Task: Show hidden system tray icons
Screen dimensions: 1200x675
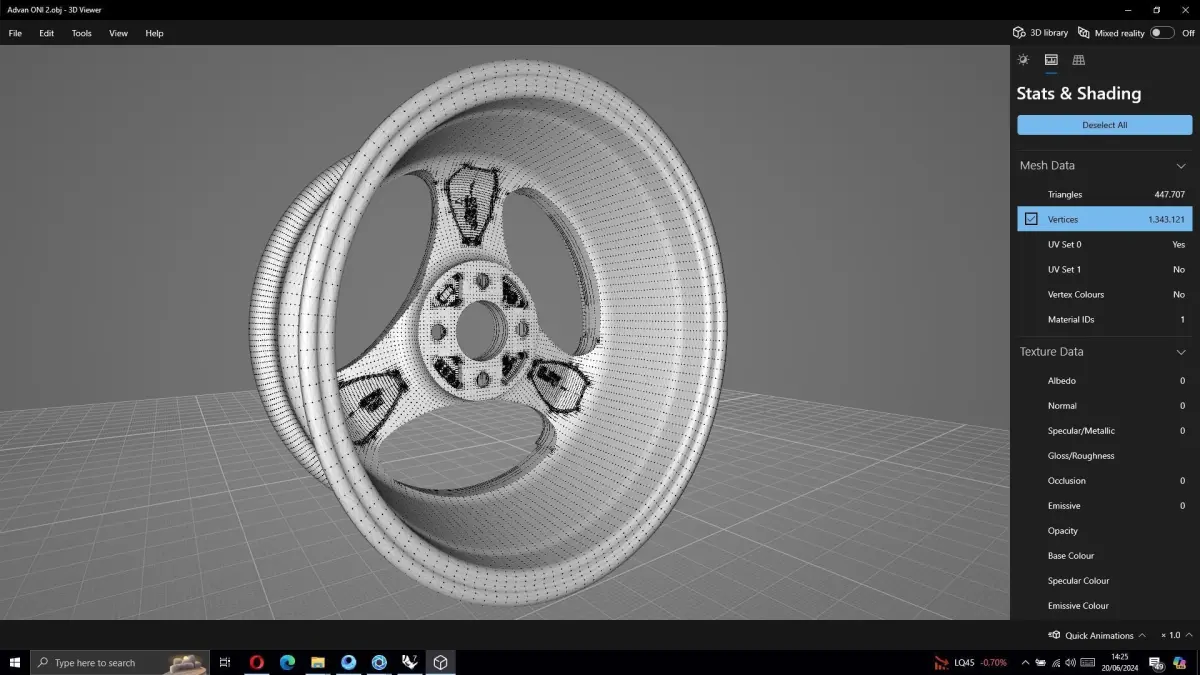Action: [1025, 662]
